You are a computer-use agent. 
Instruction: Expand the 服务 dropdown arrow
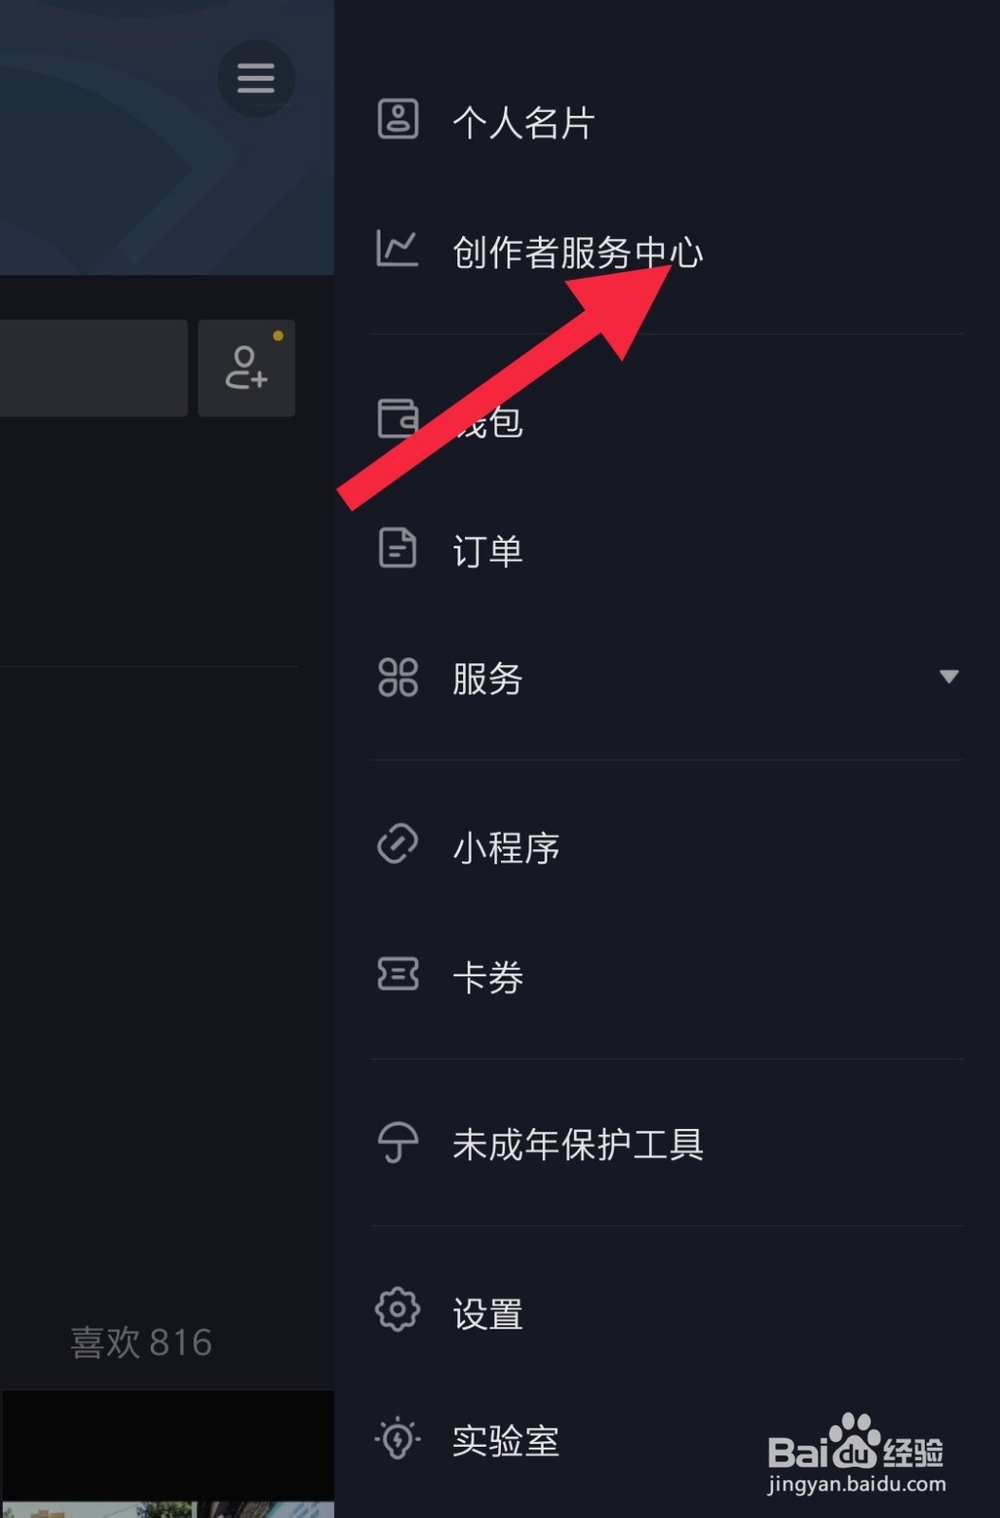click(949, 677)
